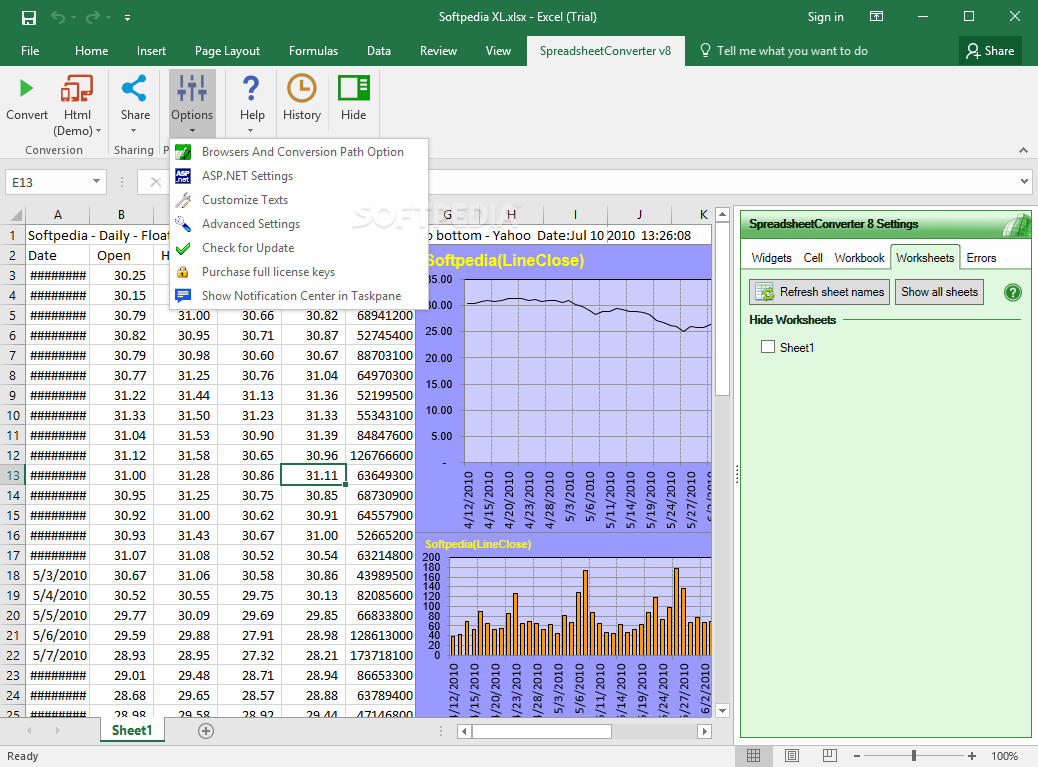The image size is (1038, 767).
Task: Switch to the Formulas ribbon tab
Action: click(x=313, y=51)
